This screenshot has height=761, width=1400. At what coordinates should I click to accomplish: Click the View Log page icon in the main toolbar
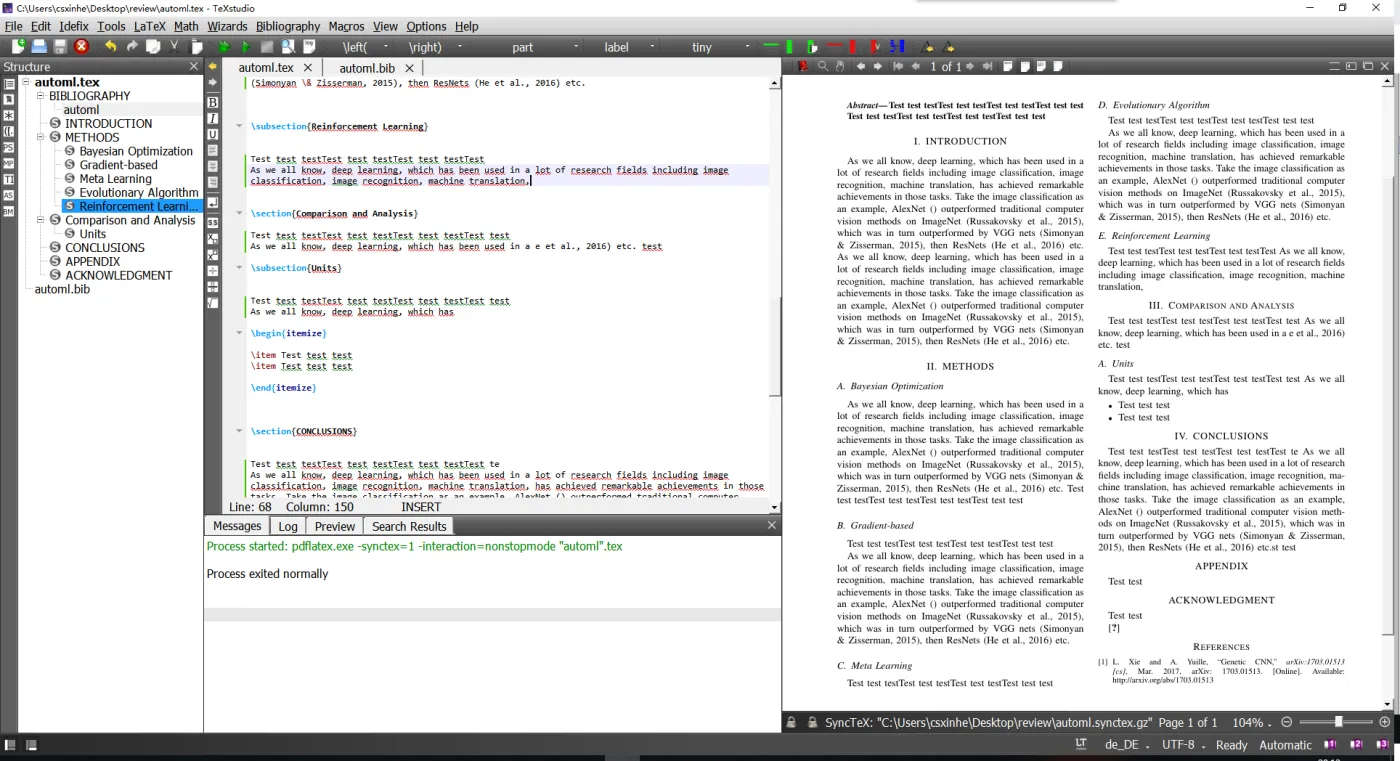[x=309, y=46]
